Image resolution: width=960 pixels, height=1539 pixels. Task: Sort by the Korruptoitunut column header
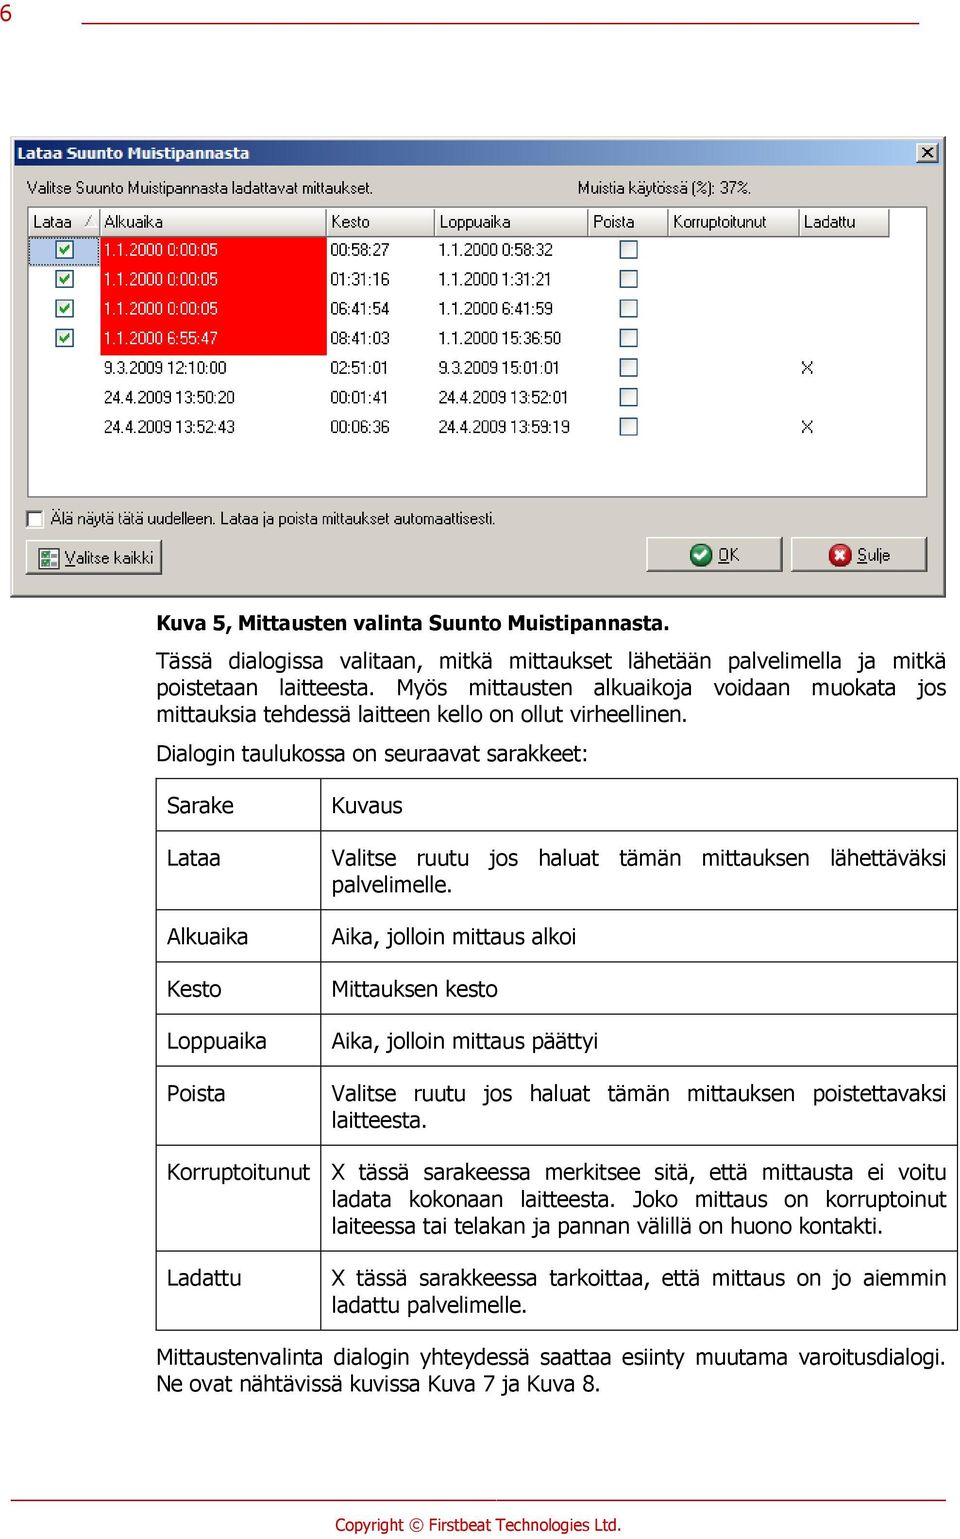click(733, 222)
